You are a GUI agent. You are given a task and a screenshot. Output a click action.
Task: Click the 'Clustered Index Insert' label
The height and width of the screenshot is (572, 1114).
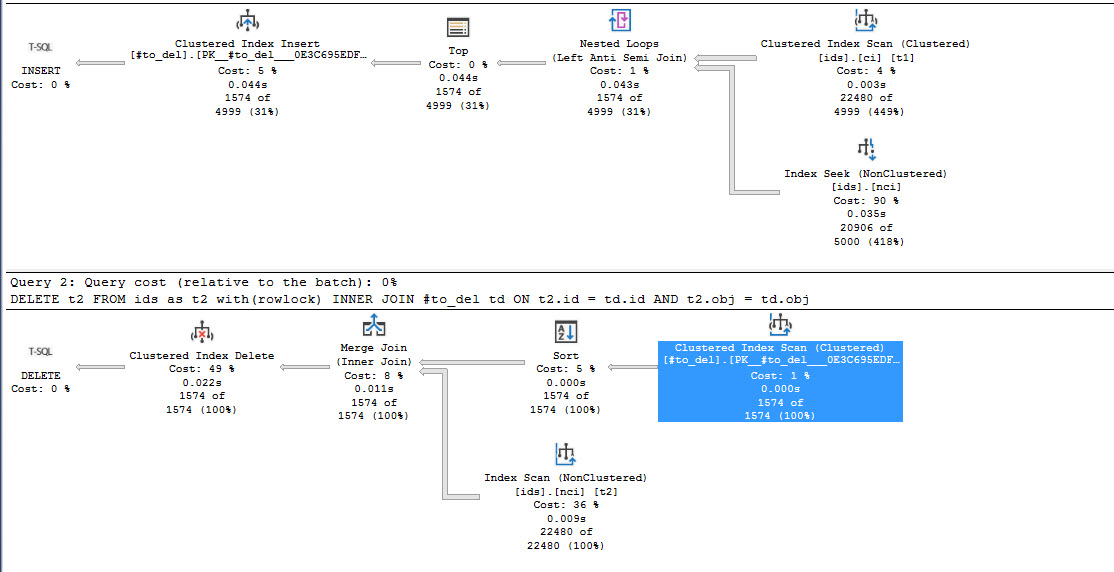247,44
